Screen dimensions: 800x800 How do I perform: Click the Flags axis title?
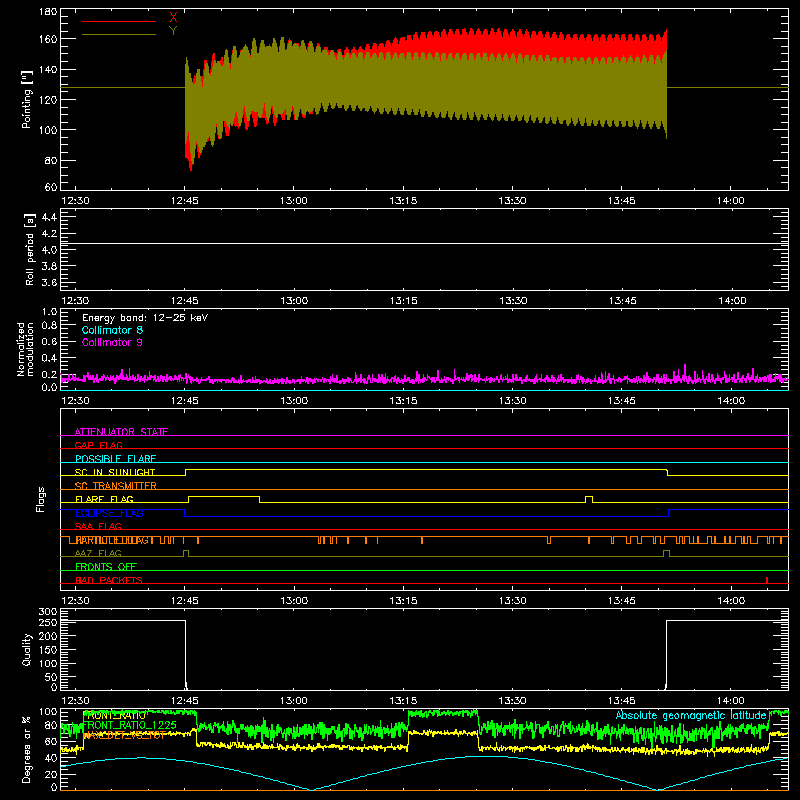pyautogui.click(x=41, y=499)
